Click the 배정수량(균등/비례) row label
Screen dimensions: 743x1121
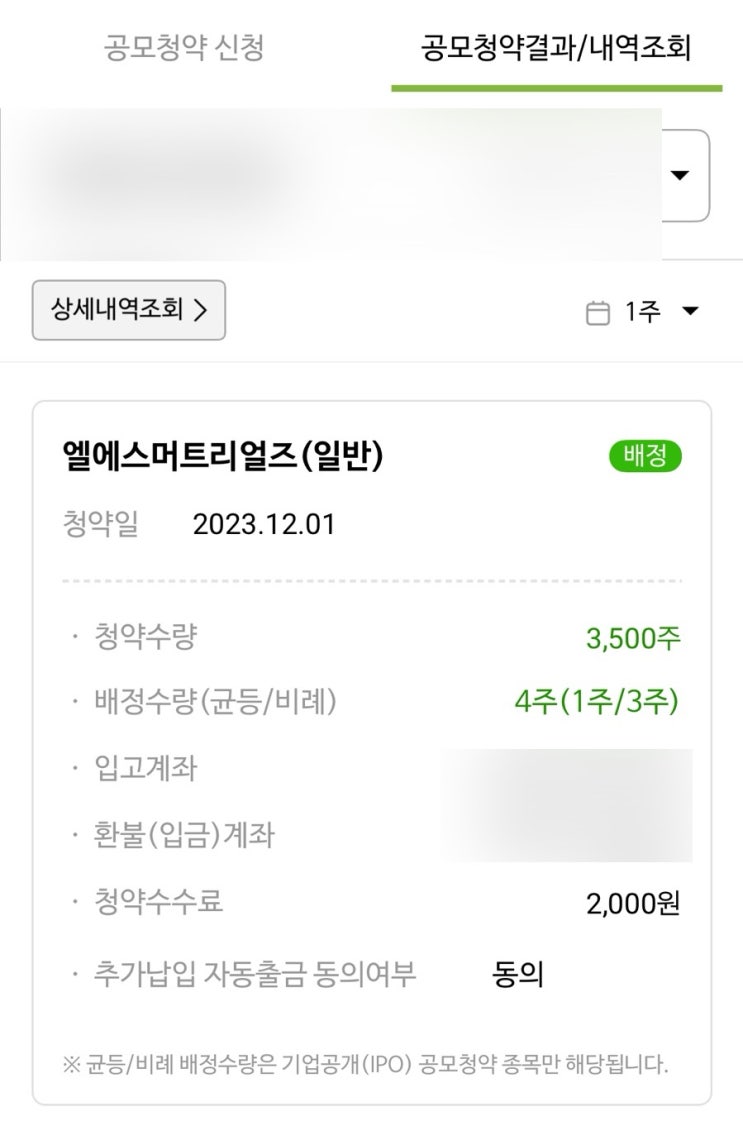coord(215,702)
